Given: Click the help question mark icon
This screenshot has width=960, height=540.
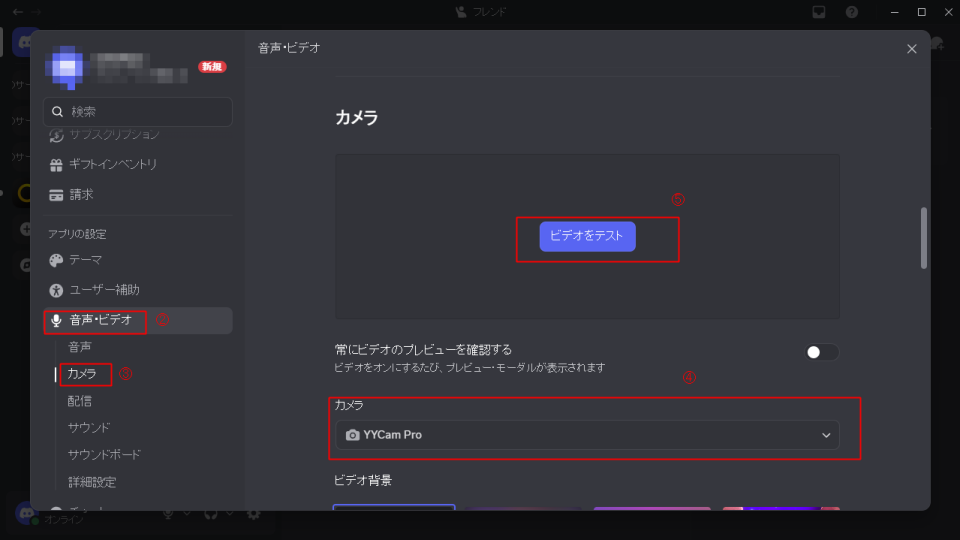Looking at the screenshot, I should tap(852, 12).
